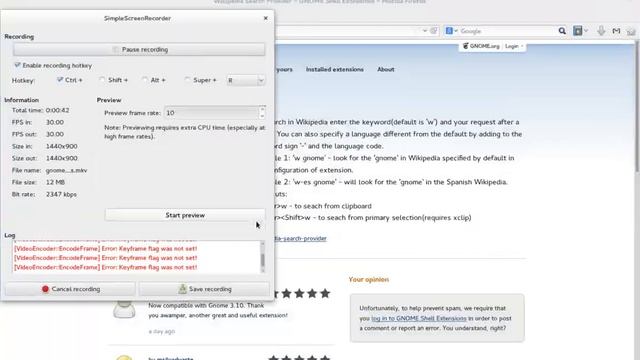Click the Your opinion heading

pos(369,280)
